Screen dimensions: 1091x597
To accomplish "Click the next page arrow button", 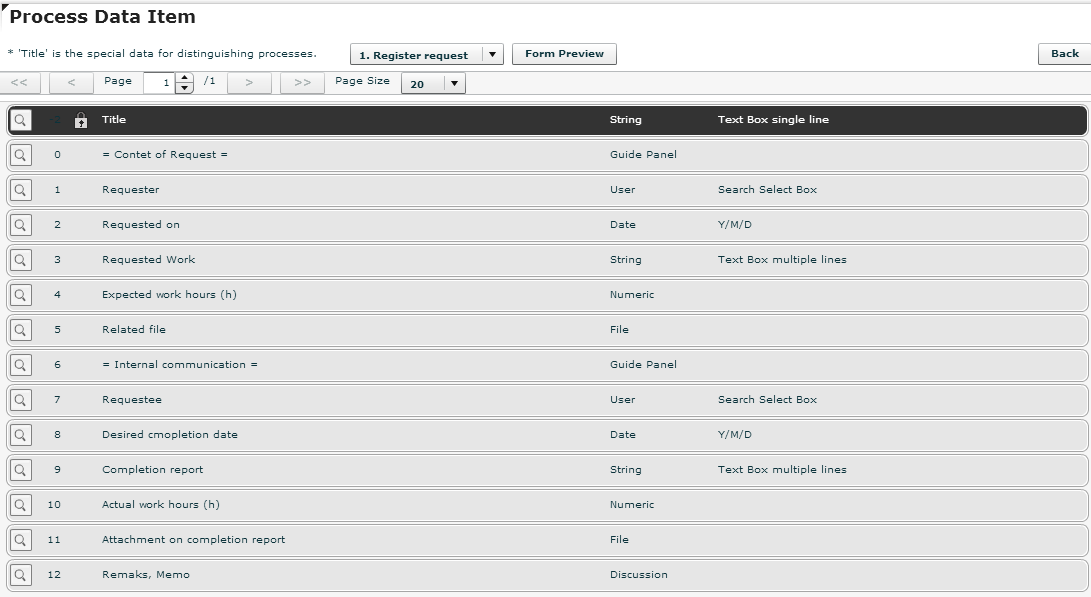I will 247,82.
